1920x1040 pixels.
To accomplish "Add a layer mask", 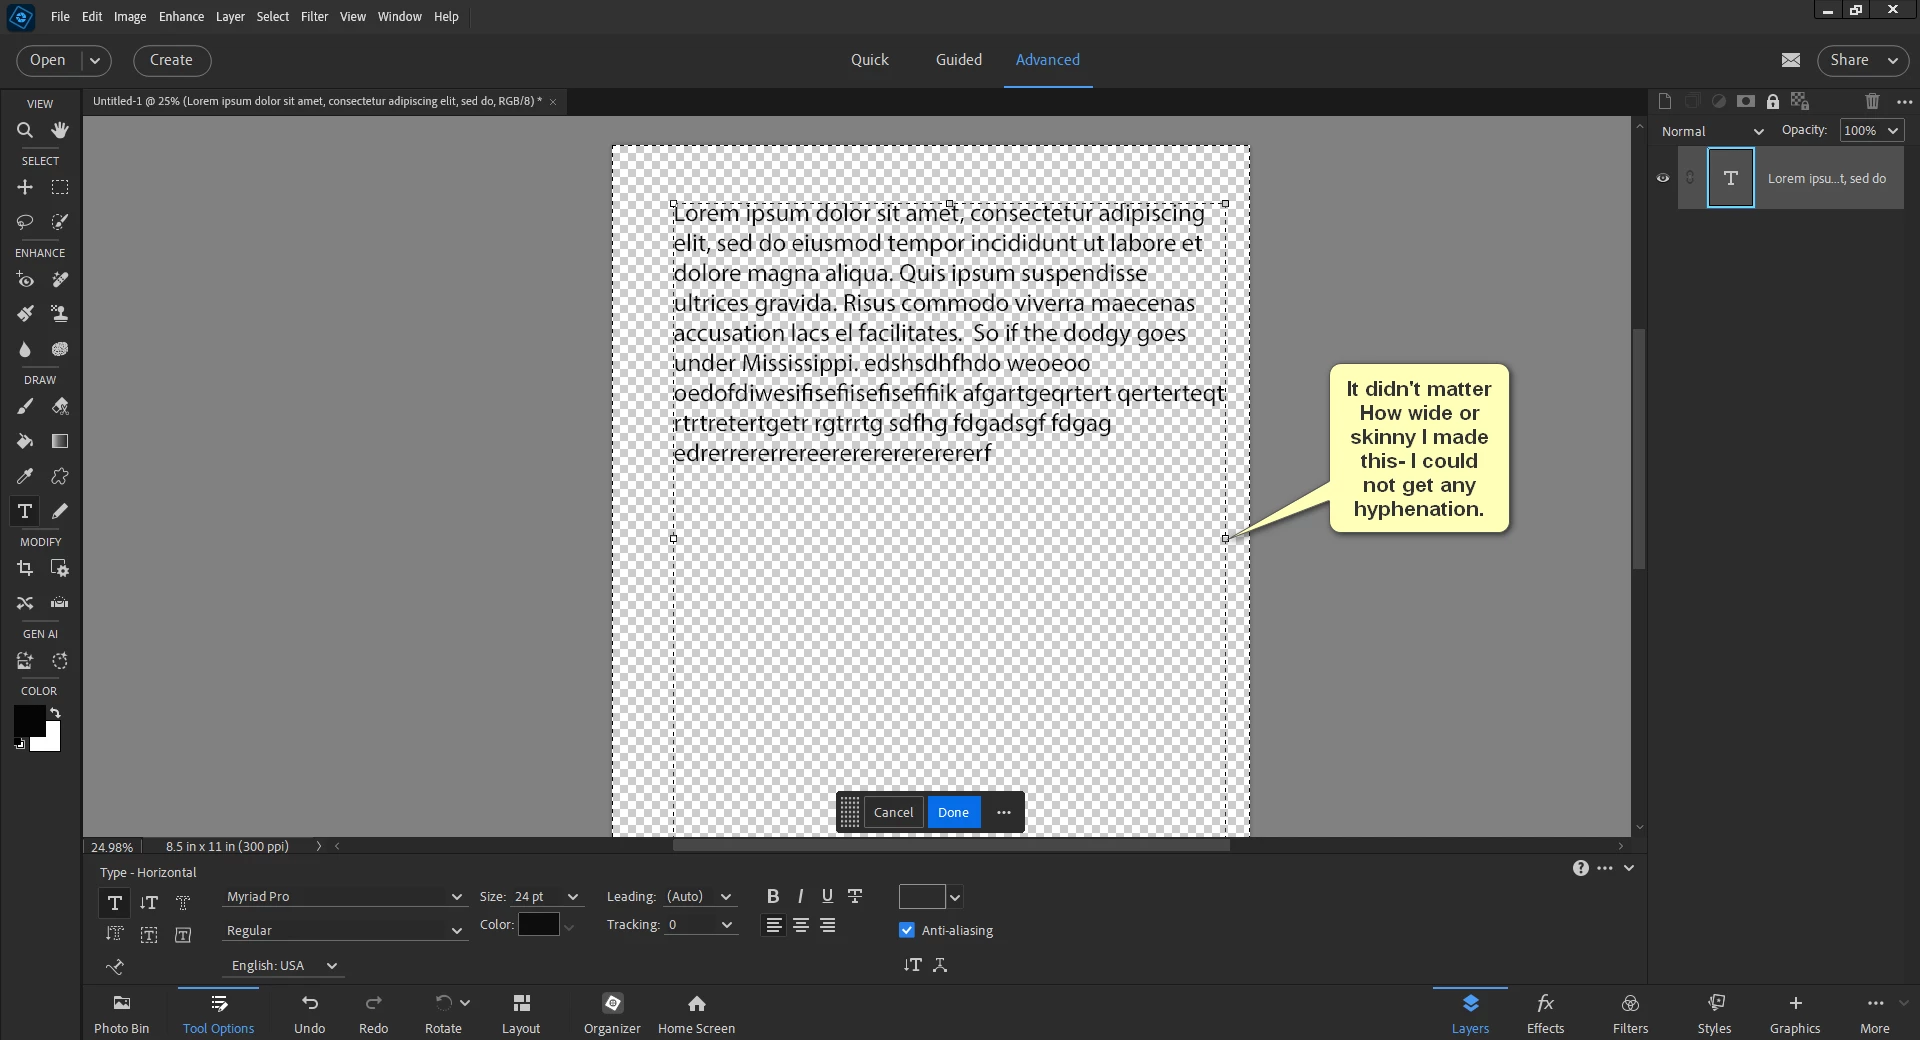I will [x=1746, y=101].
